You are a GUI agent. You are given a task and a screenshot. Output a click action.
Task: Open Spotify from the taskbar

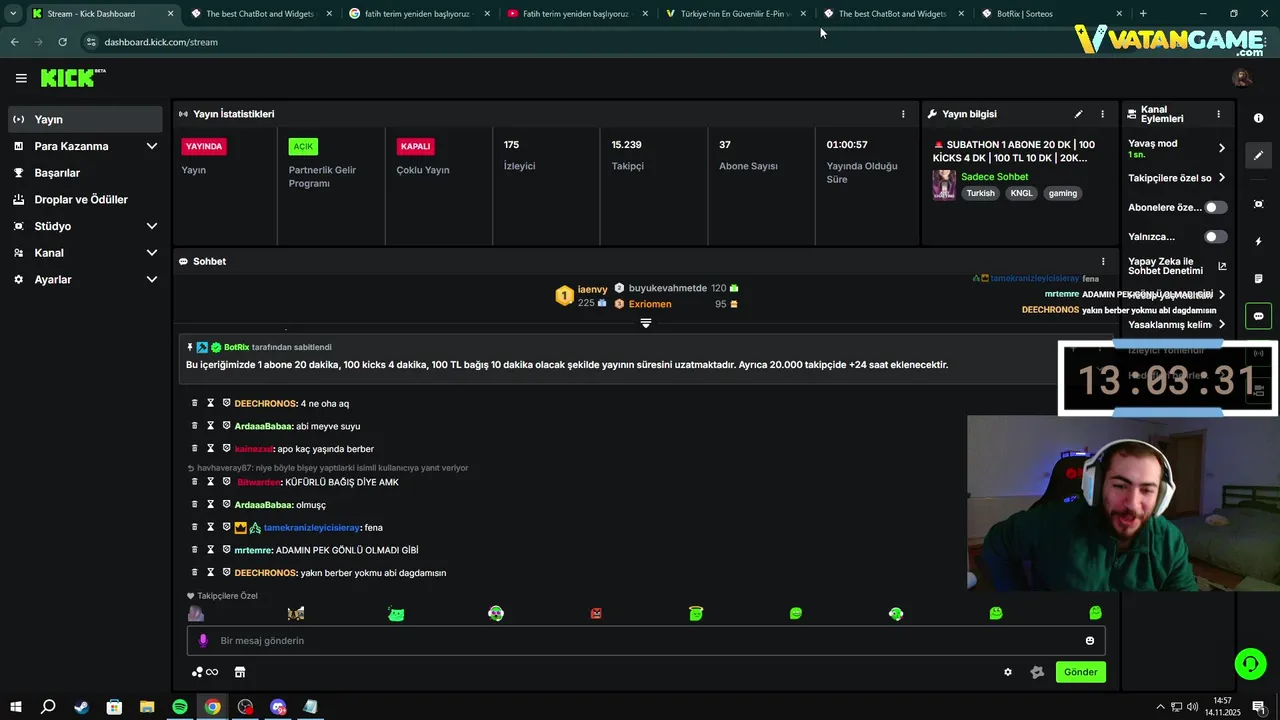[180, 707]
